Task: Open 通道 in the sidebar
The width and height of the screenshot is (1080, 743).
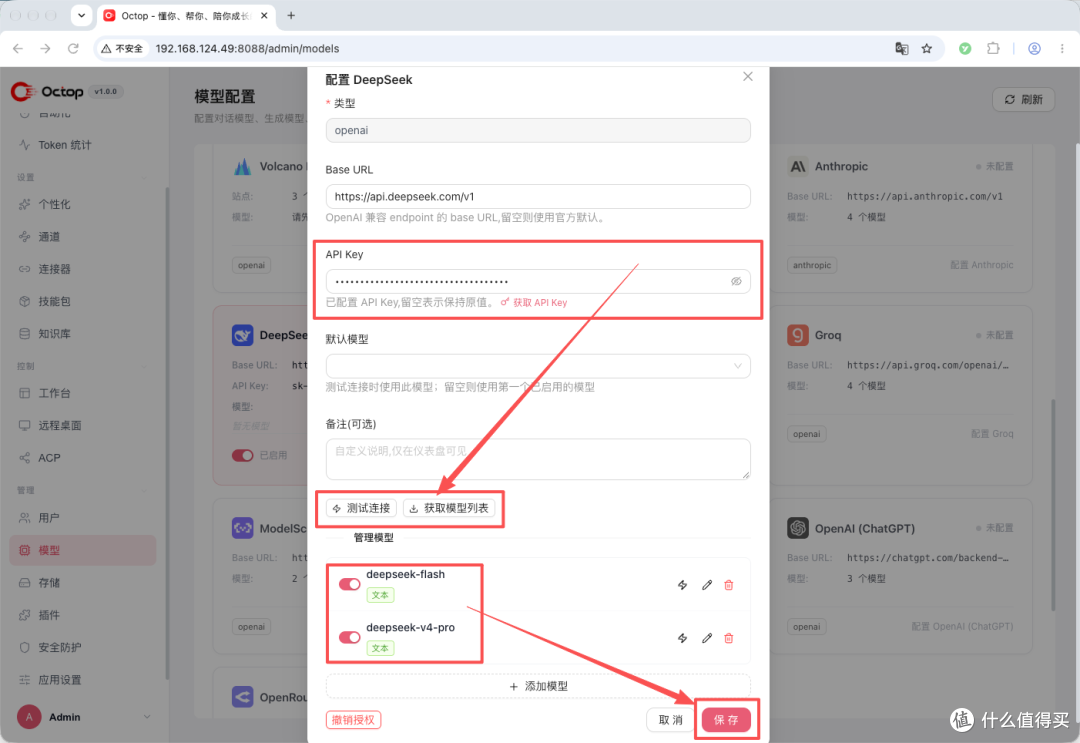Action: [x=83, y=237]
